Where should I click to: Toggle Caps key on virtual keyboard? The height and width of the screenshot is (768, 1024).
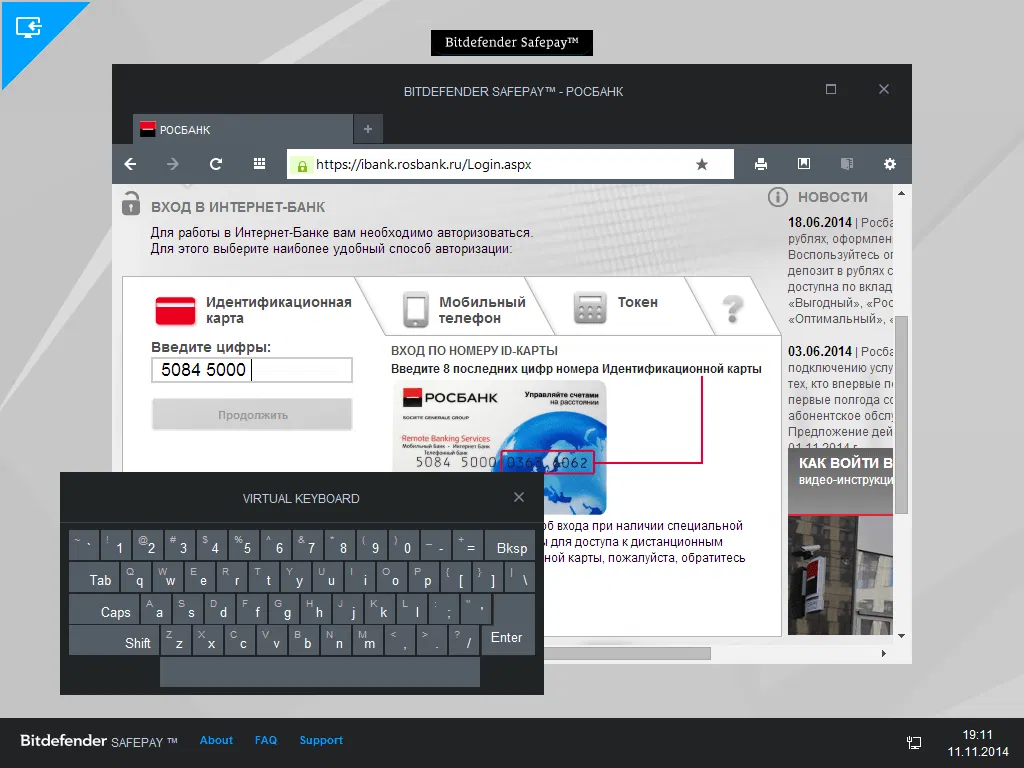point(104,609)
